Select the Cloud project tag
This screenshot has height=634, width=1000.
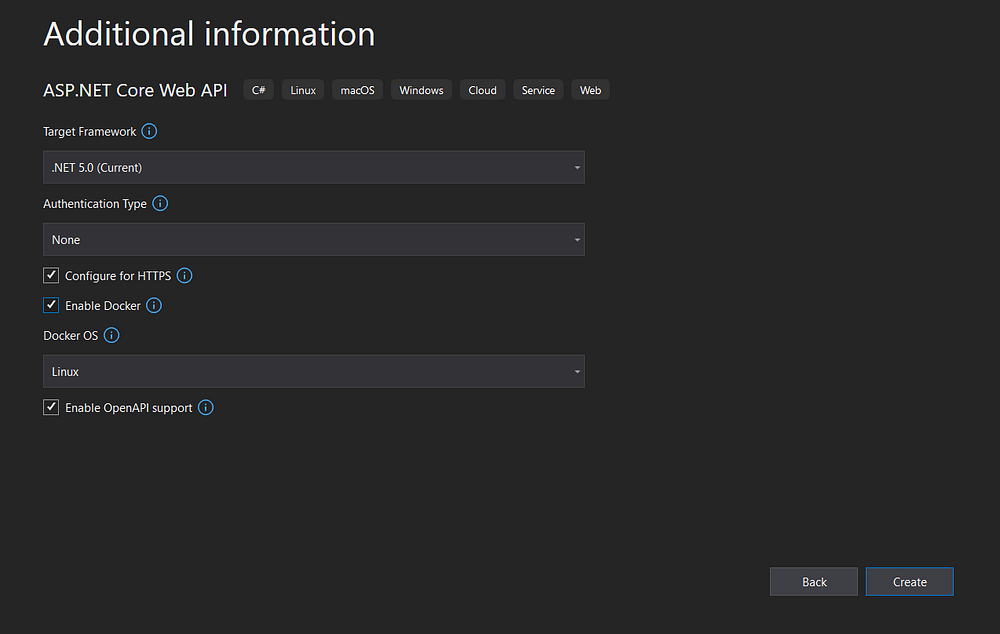point(482,89)
